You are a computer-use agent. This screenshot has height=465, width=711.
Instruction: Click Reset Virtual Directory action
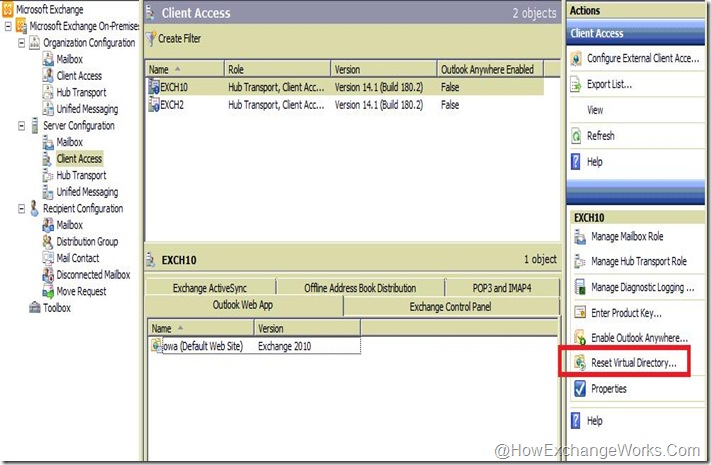tap(633, 362)
